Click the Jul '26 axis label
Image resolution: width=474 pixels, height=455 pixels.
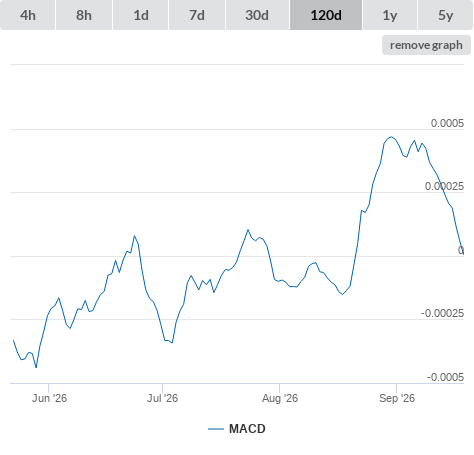pos(162,398)
